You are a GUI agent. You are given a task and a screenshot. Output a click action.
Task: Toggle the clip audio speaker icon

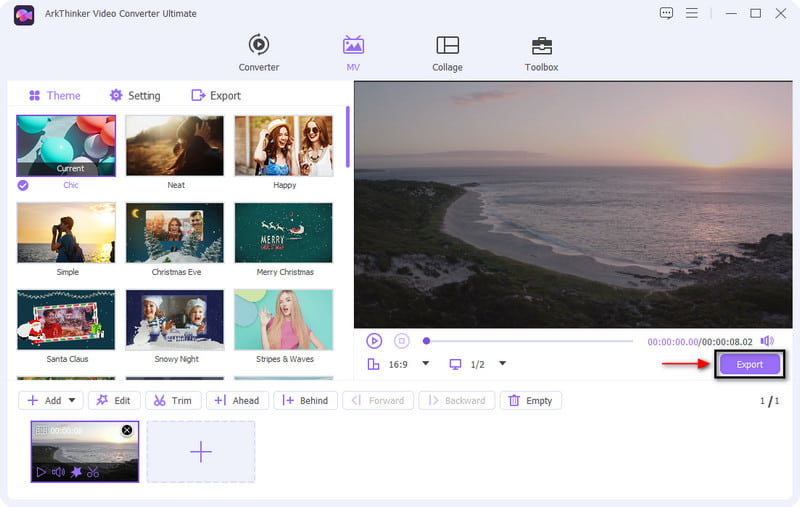[x=58, y=472]
